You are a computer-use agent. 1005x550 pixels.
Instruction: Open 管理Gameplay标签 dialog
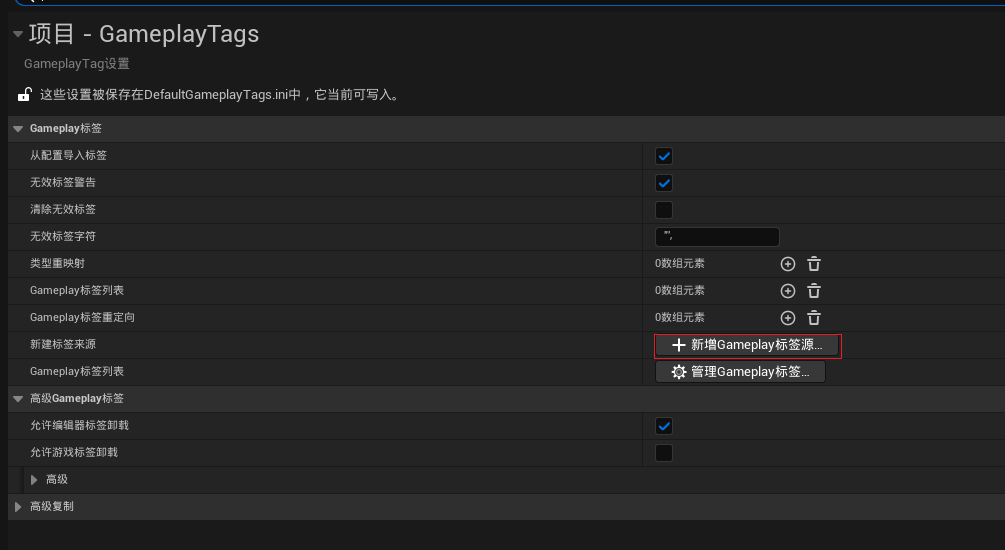[x=740, y=372]
